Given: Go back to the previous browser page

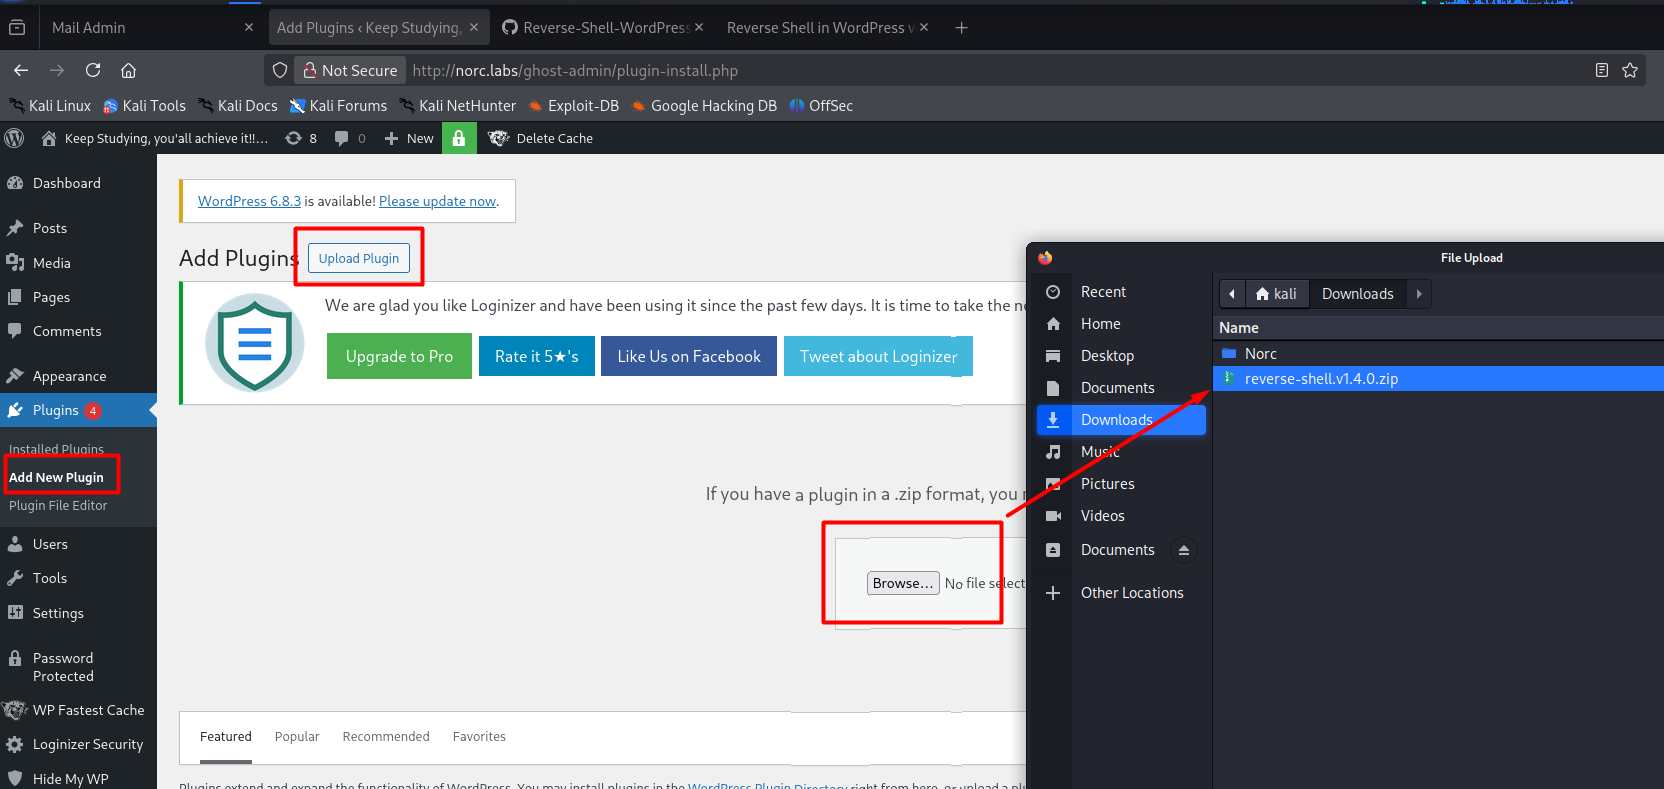Looking at the screenshot, I should point(21,70).
